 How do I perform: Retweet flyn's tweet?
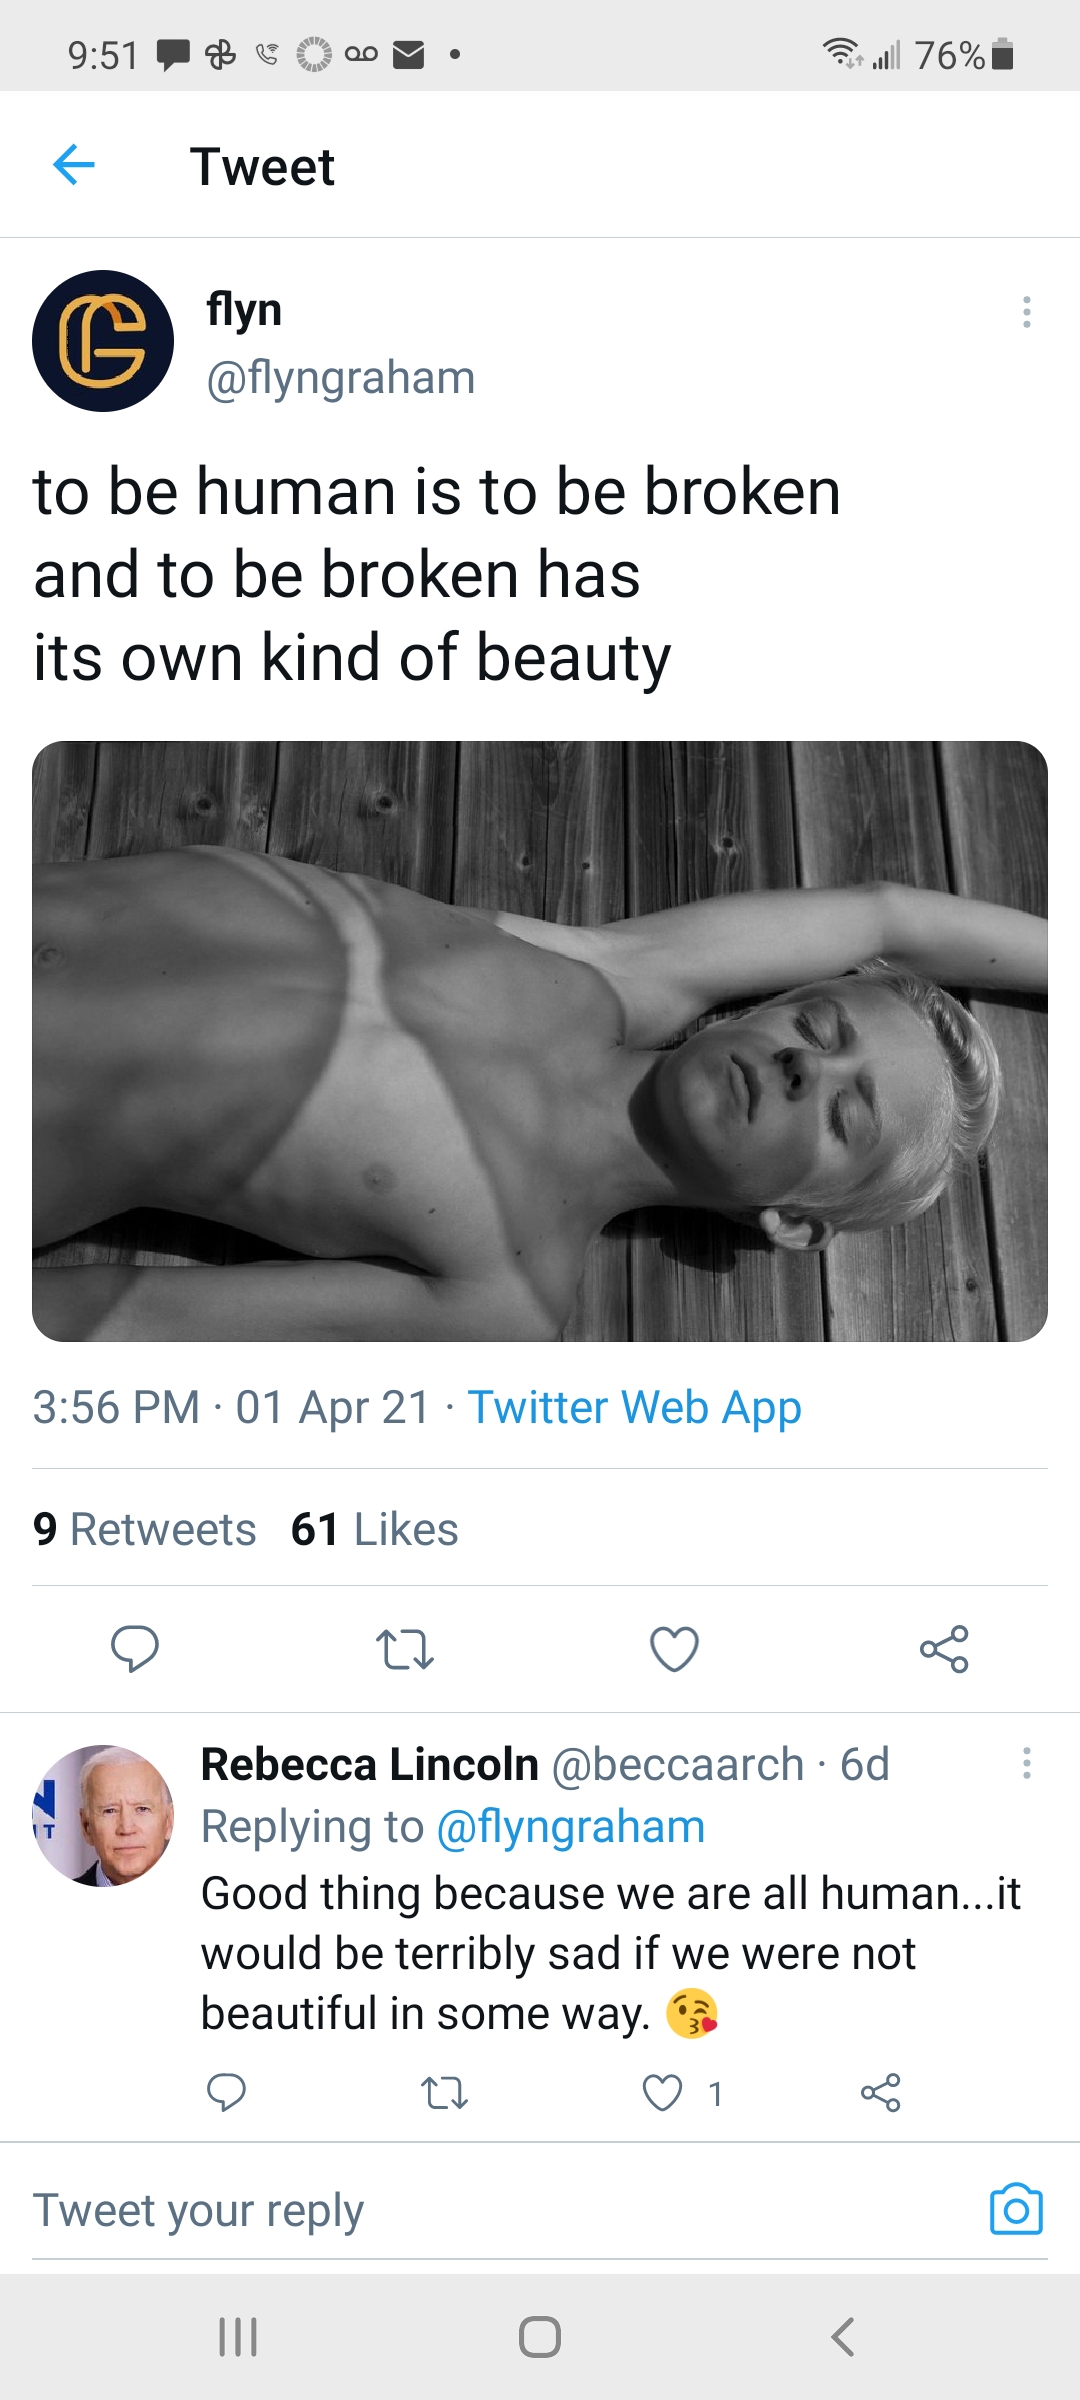point(404,1649)
